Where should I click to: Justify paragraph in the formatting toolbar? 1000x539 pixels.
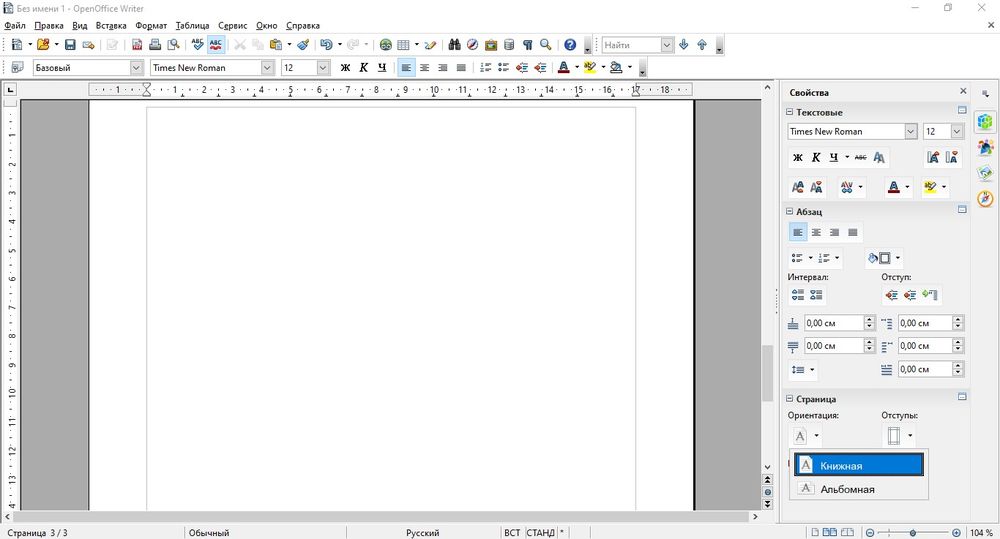(461, 68)
